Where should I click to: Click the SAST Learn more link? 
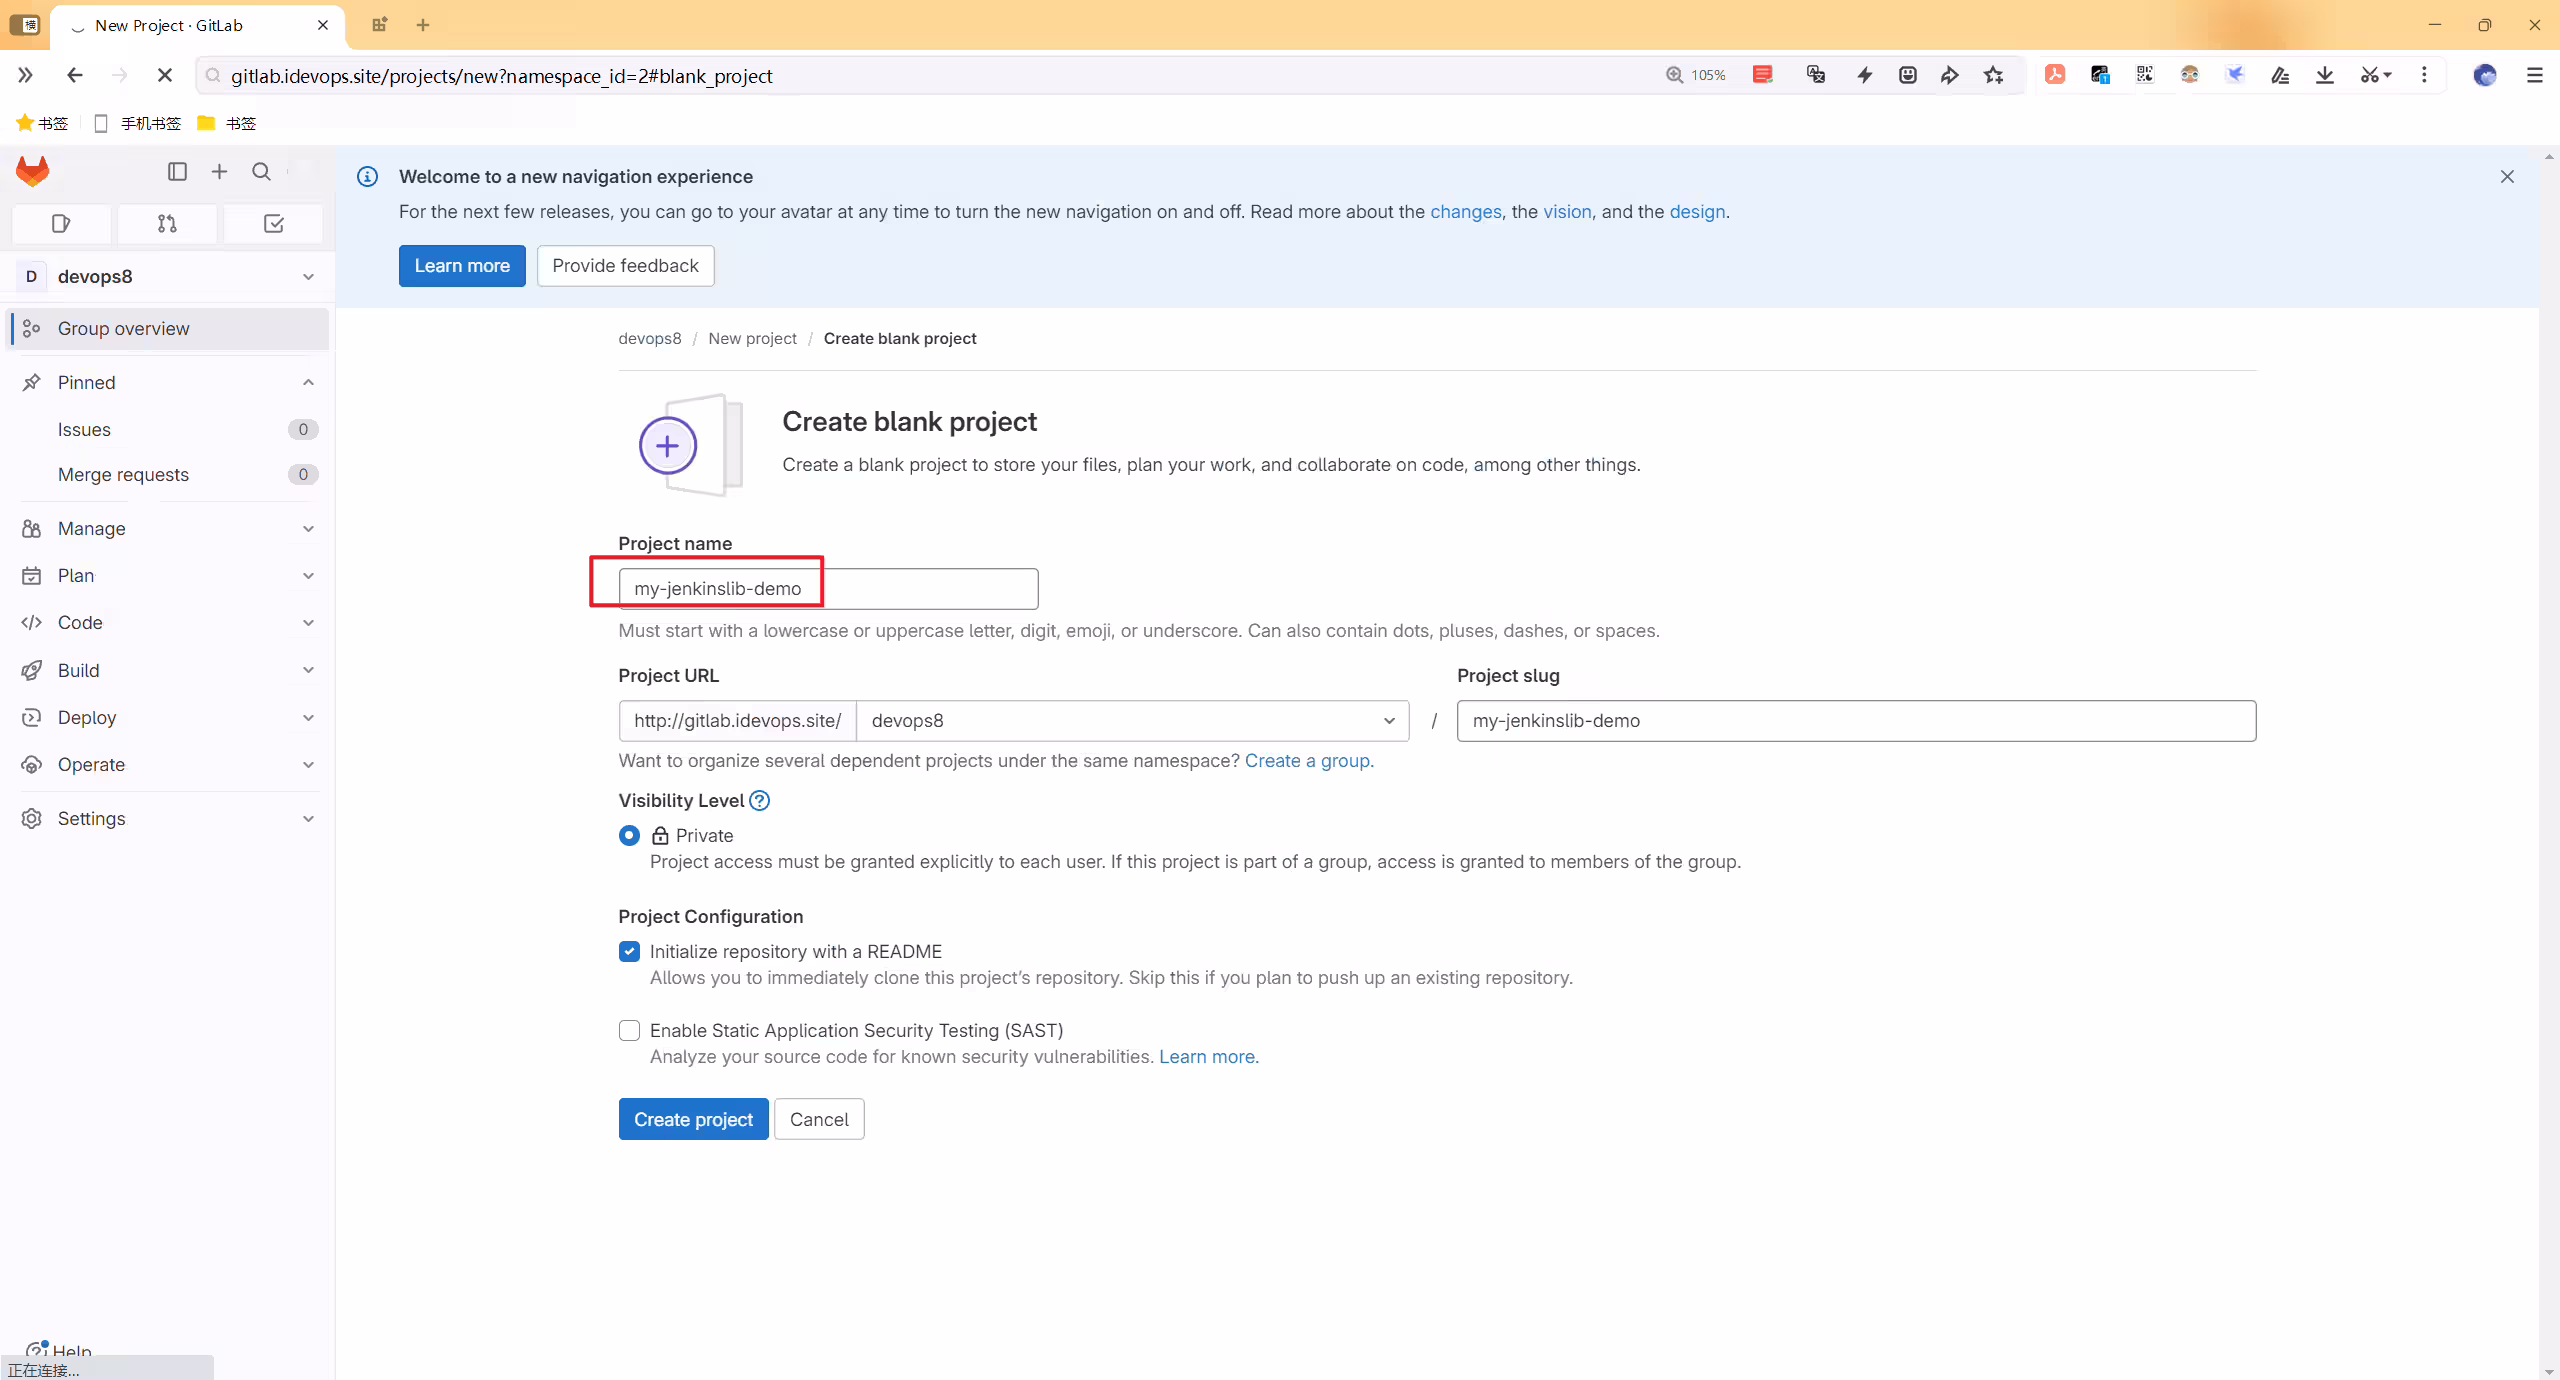tap(1208, 1057)
